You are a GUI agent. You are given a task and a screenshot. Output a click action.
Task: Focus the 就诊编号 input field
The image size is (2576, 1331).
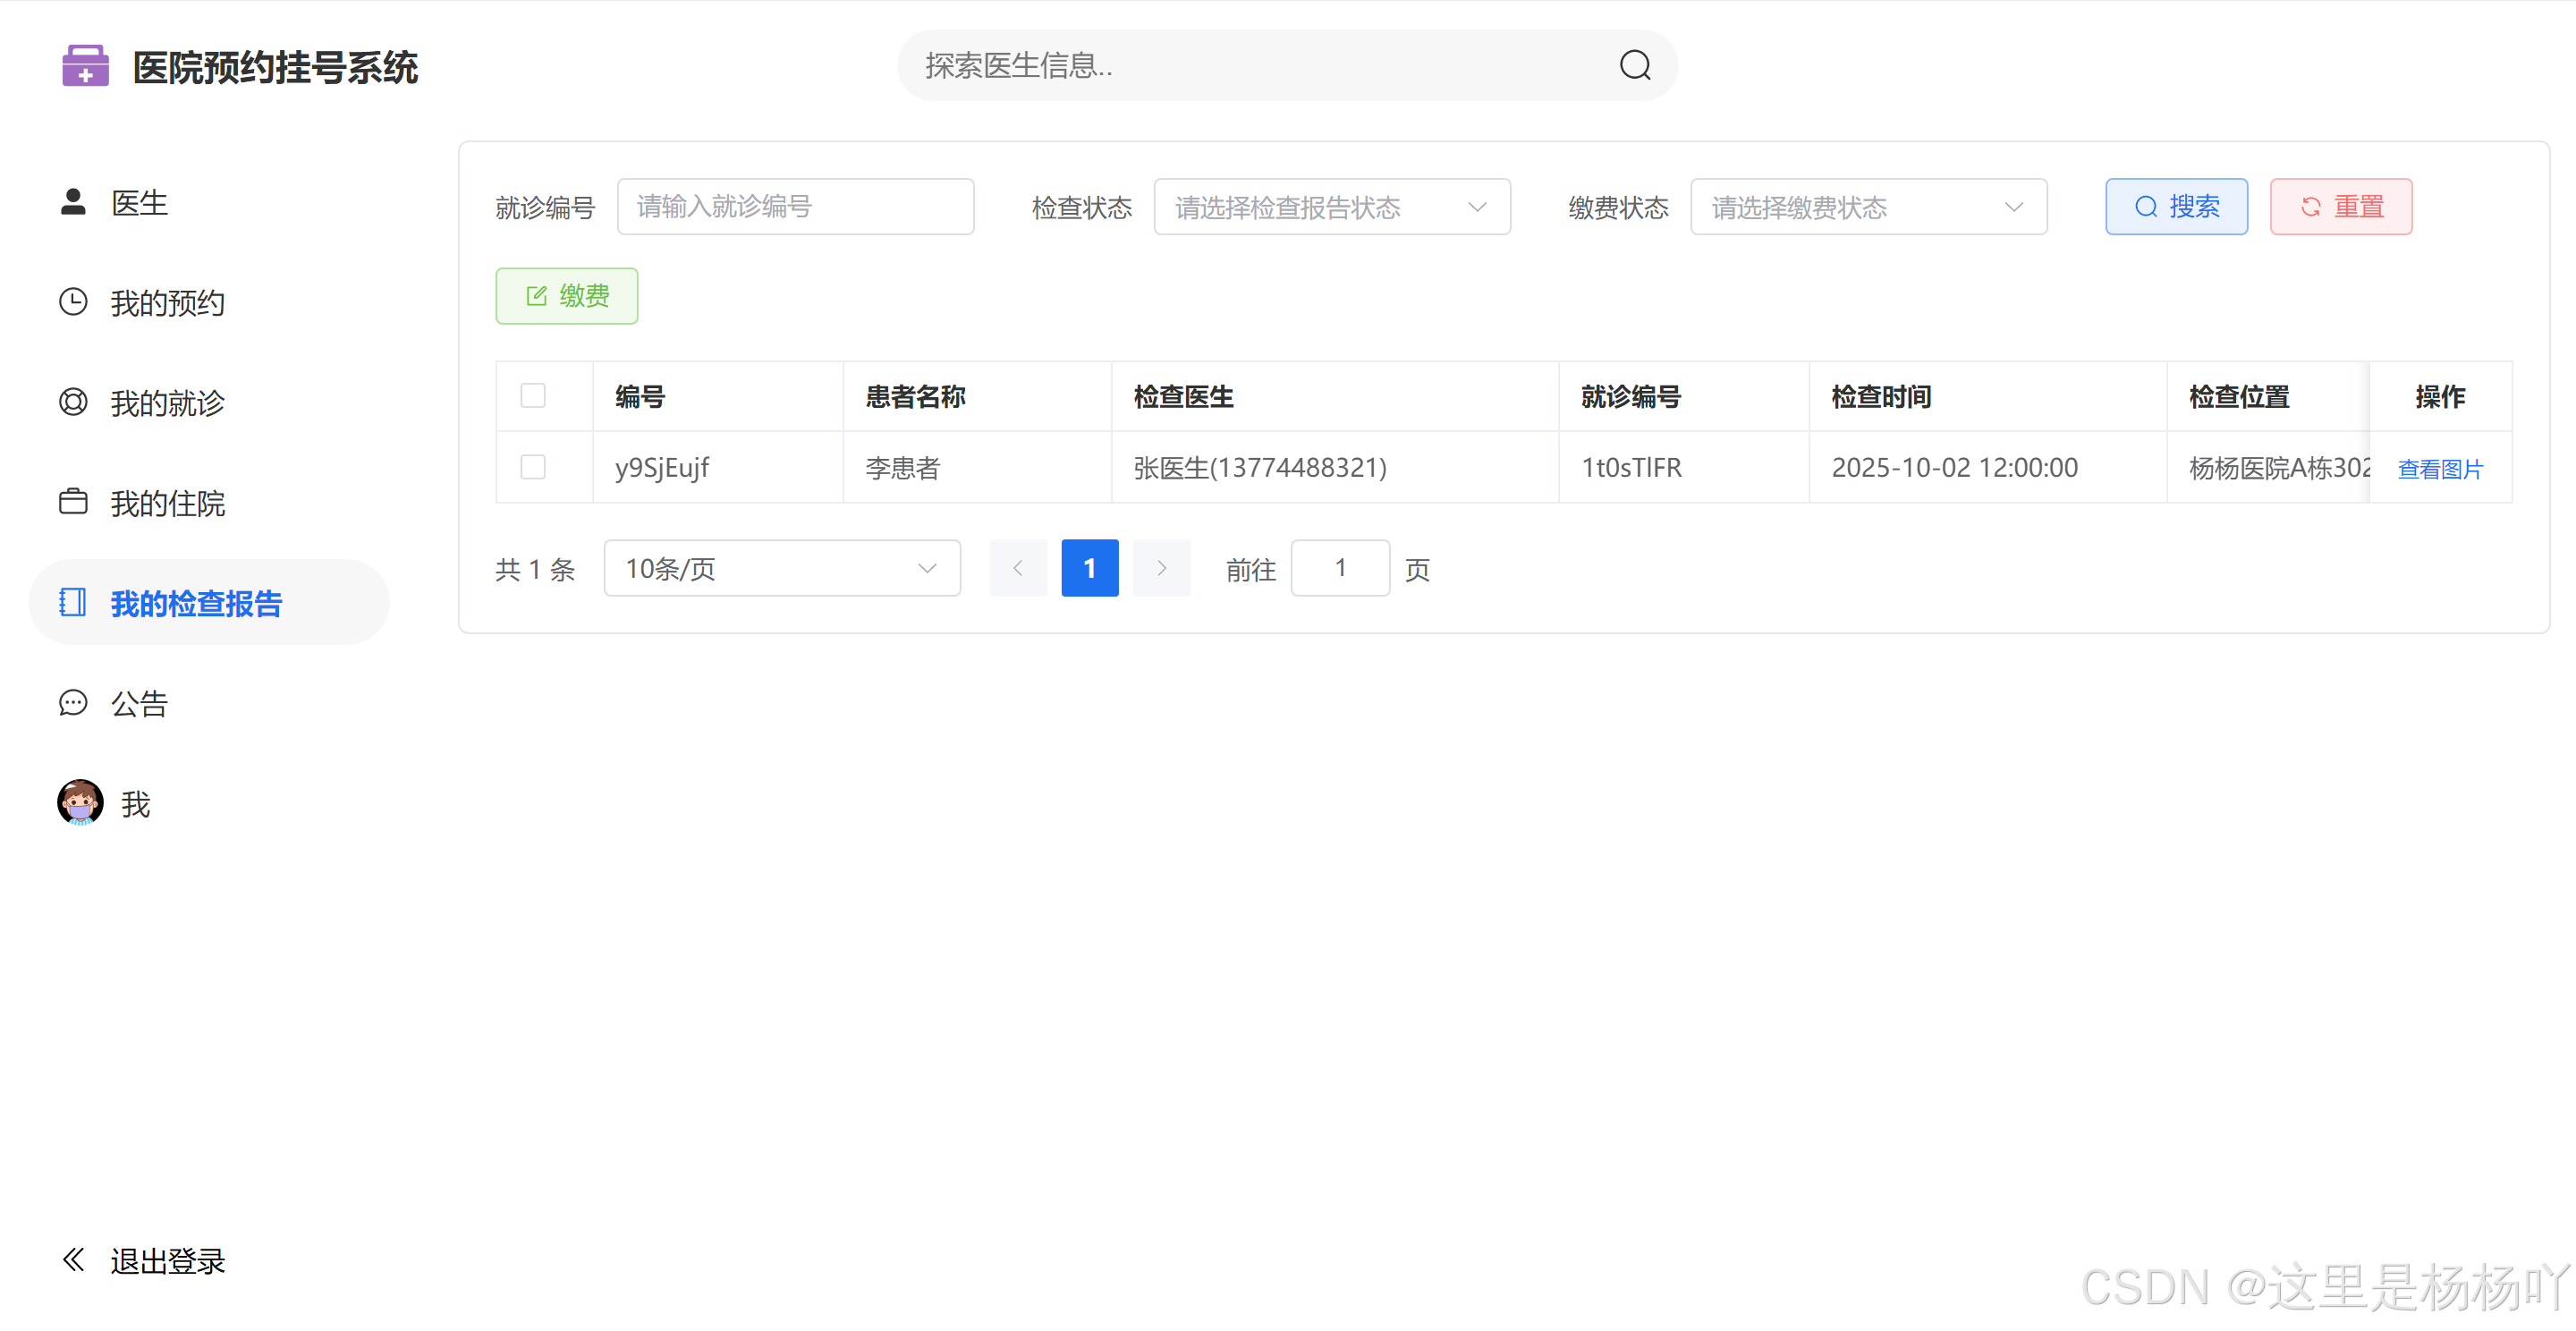pos(795,207)
